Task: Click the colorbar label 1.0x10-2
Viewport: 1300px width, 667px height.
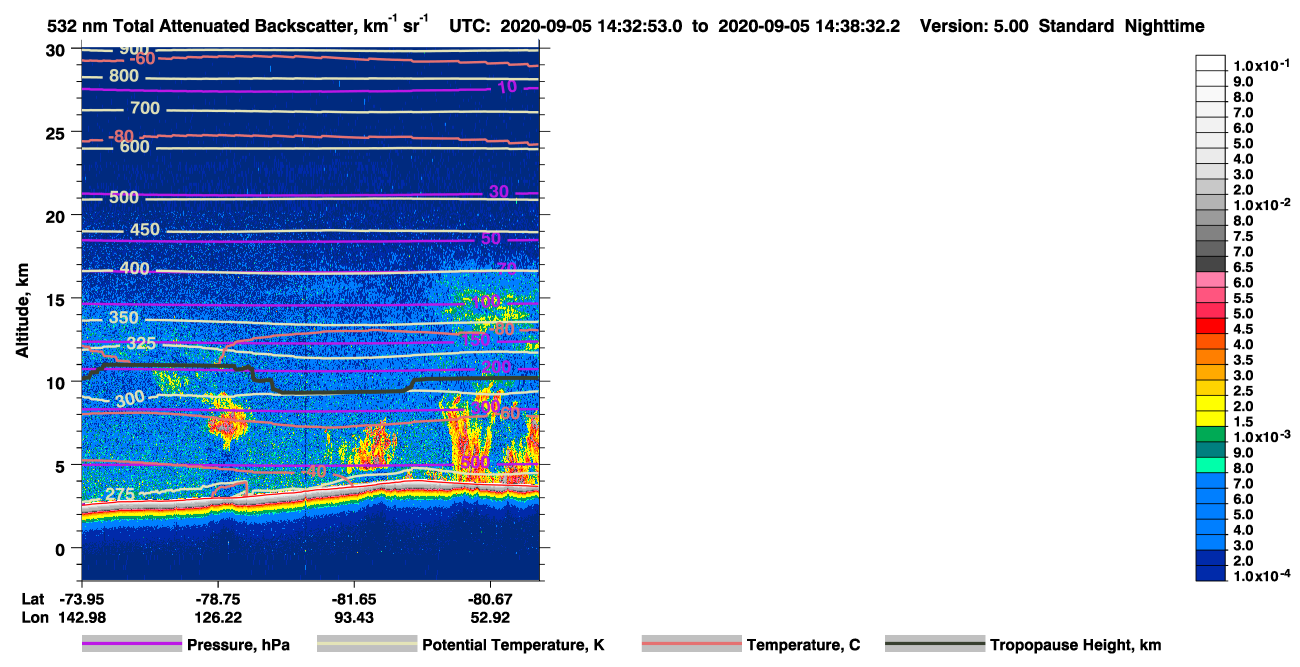Action: [1263, 204]
